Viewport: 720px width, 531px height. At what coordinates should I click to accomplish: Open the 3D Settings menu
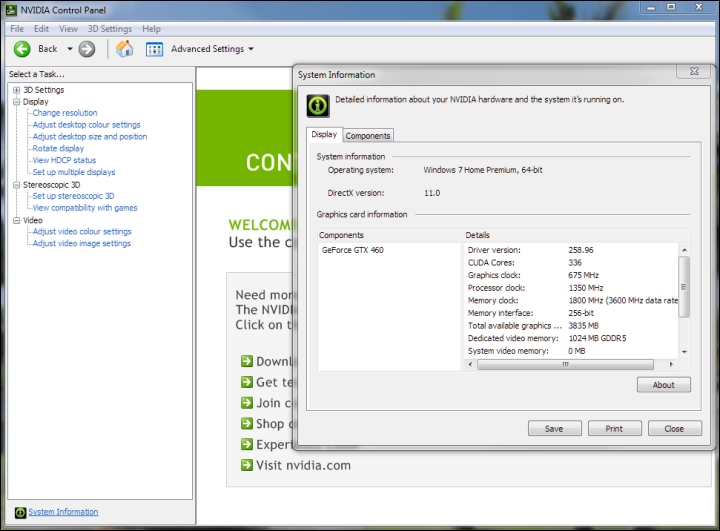(110, 28)
